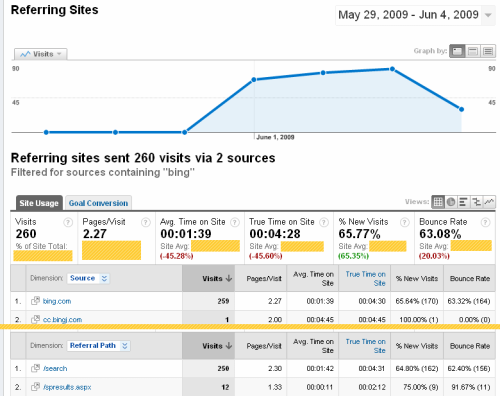
Task: Click the 259 visits cell for bing.com
Action: [209, 301]
